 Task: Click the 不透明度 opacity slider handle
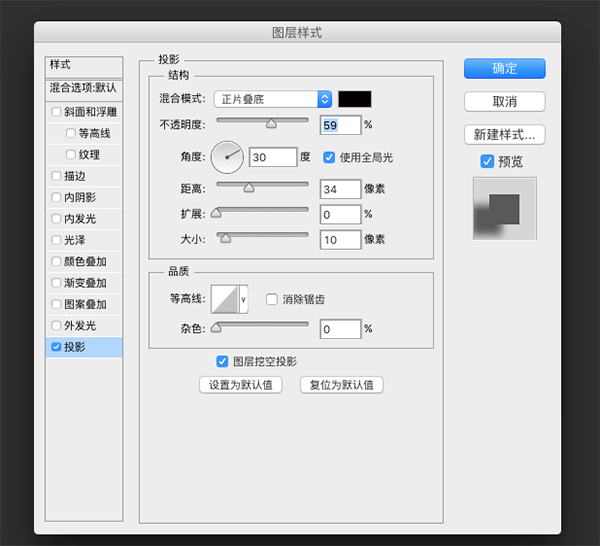point(270,124)
